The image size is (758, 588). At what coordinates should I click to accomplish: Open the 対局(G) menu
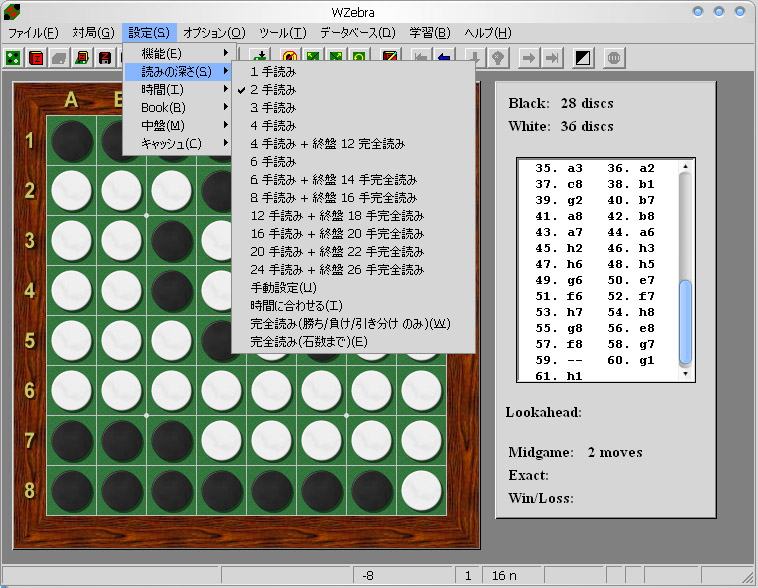click(93, 33)
